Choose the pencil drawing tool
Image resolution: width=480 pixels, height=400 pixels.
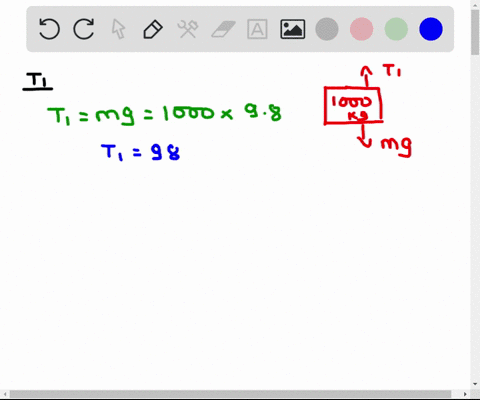point(153,29)
